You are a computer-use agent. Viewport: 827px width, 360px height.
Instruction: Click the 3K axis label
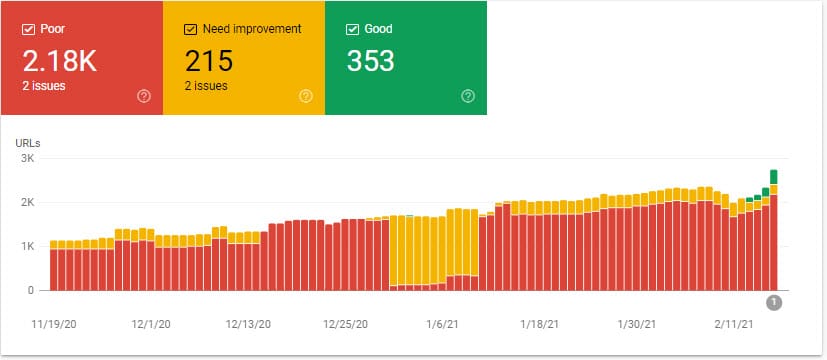[x=28, y=158]
